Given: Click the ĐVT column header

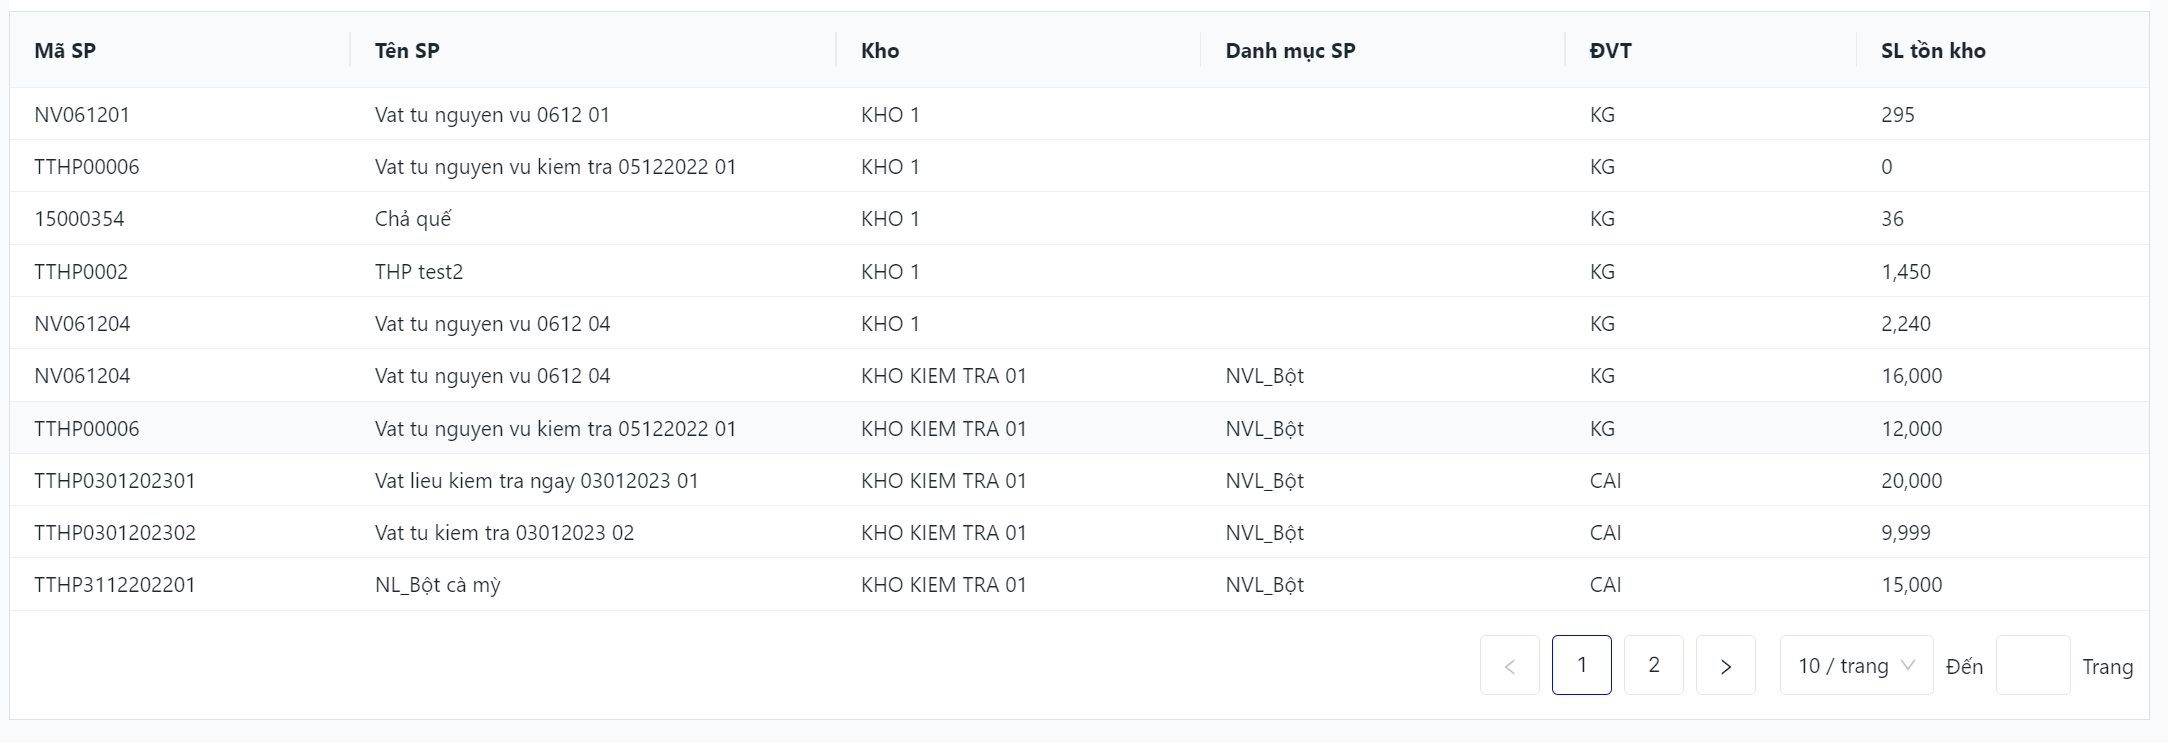Looking at the screenshot, I should coord(1610,51).
